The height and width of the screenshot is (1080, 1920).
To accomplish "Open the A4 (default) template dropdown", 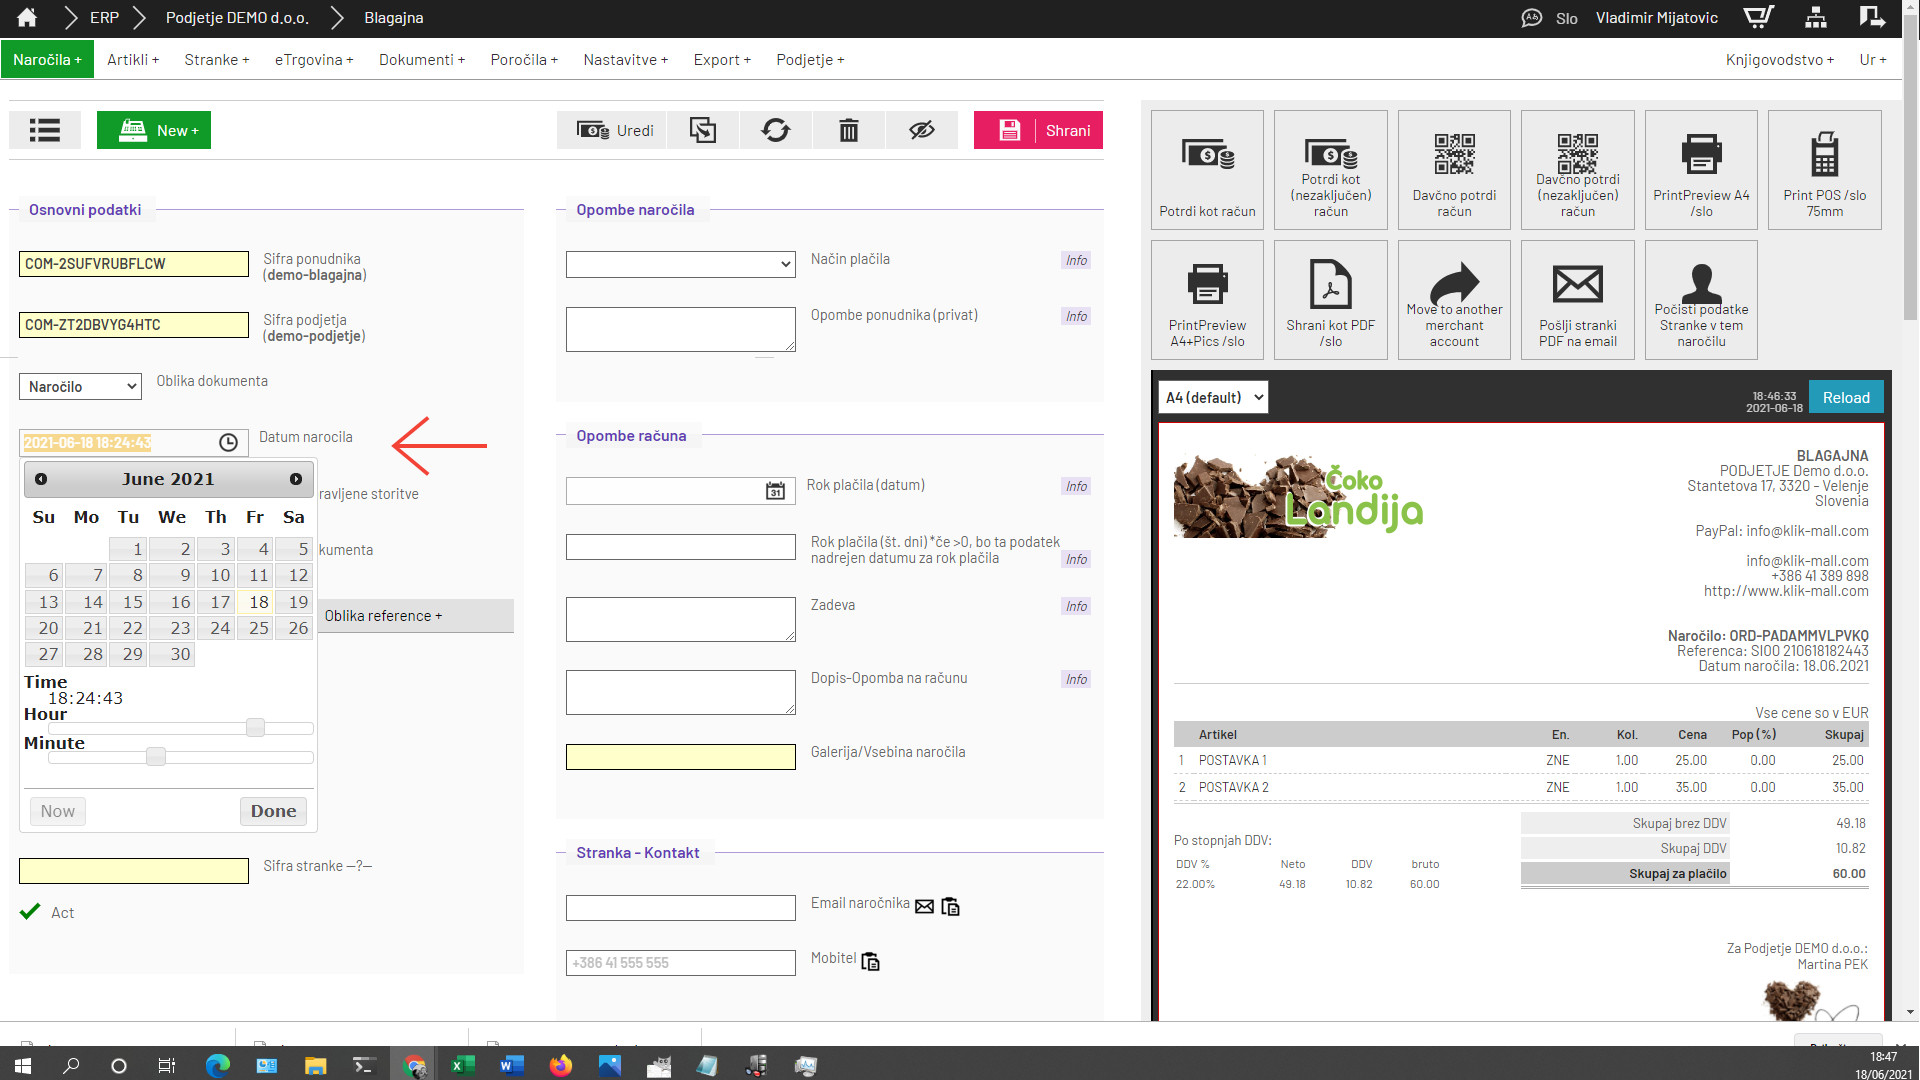I will [1213, 398].
